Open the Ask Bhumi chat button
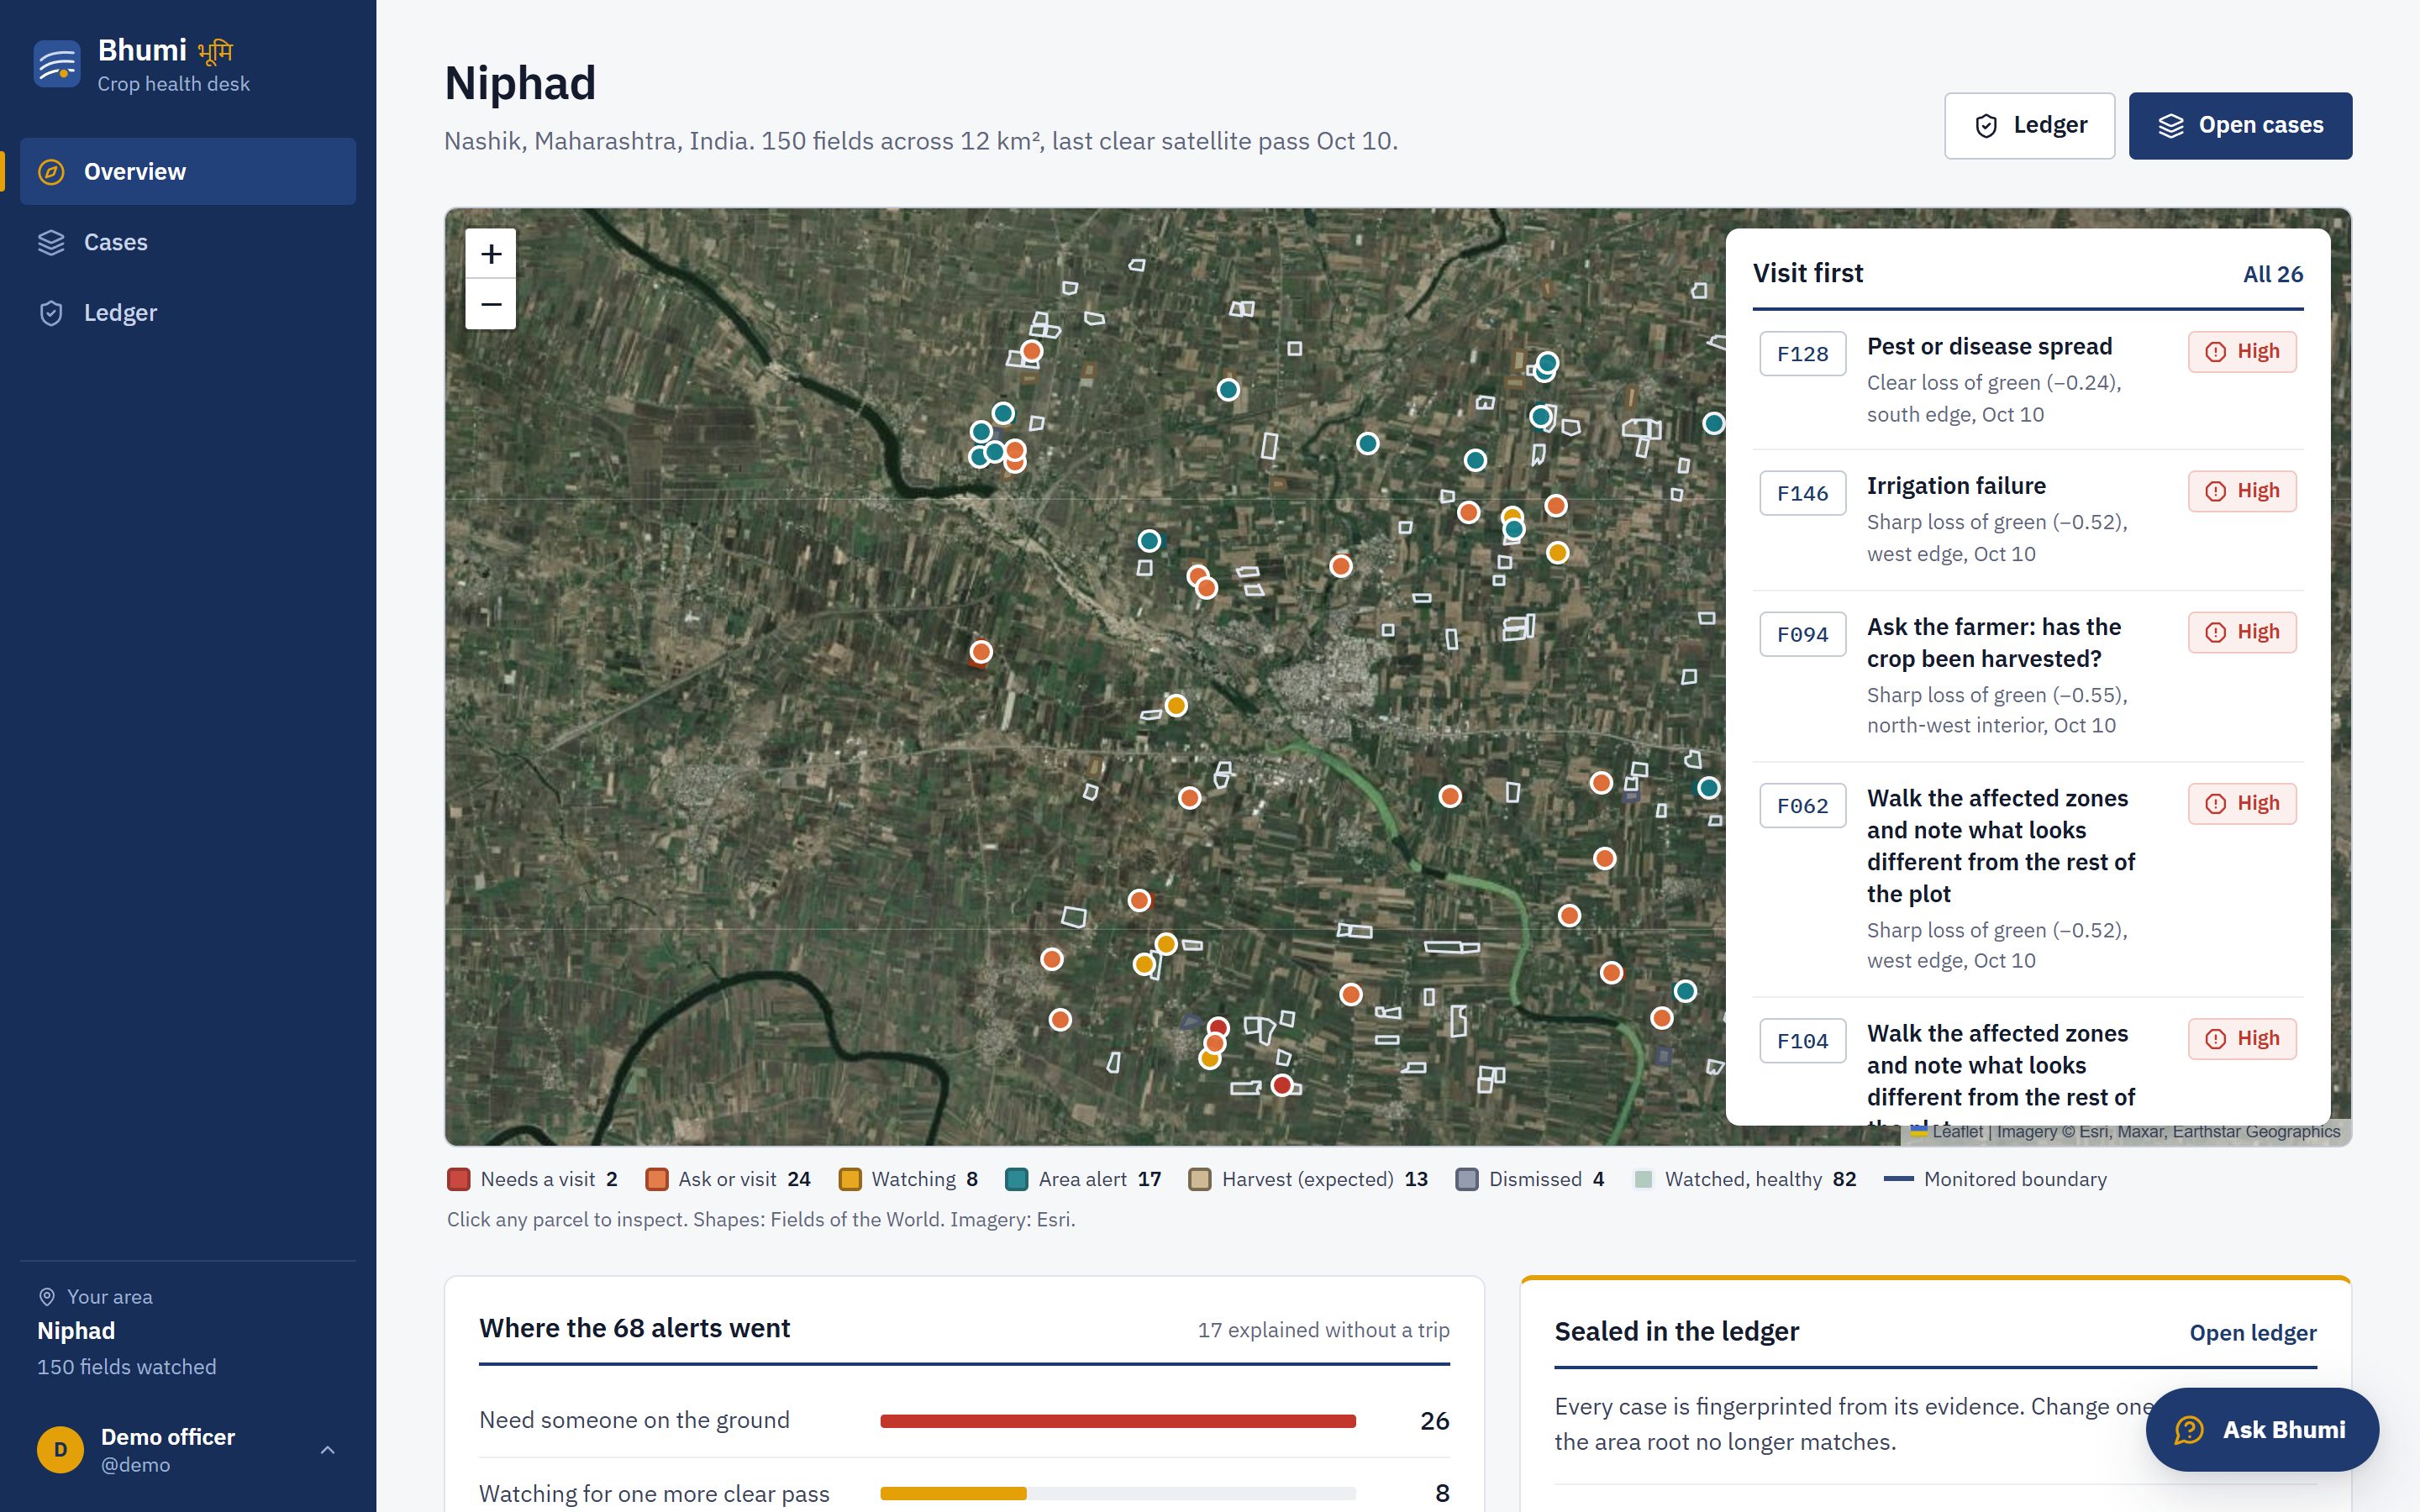2420x1512 pixels. (2262, 1429)
